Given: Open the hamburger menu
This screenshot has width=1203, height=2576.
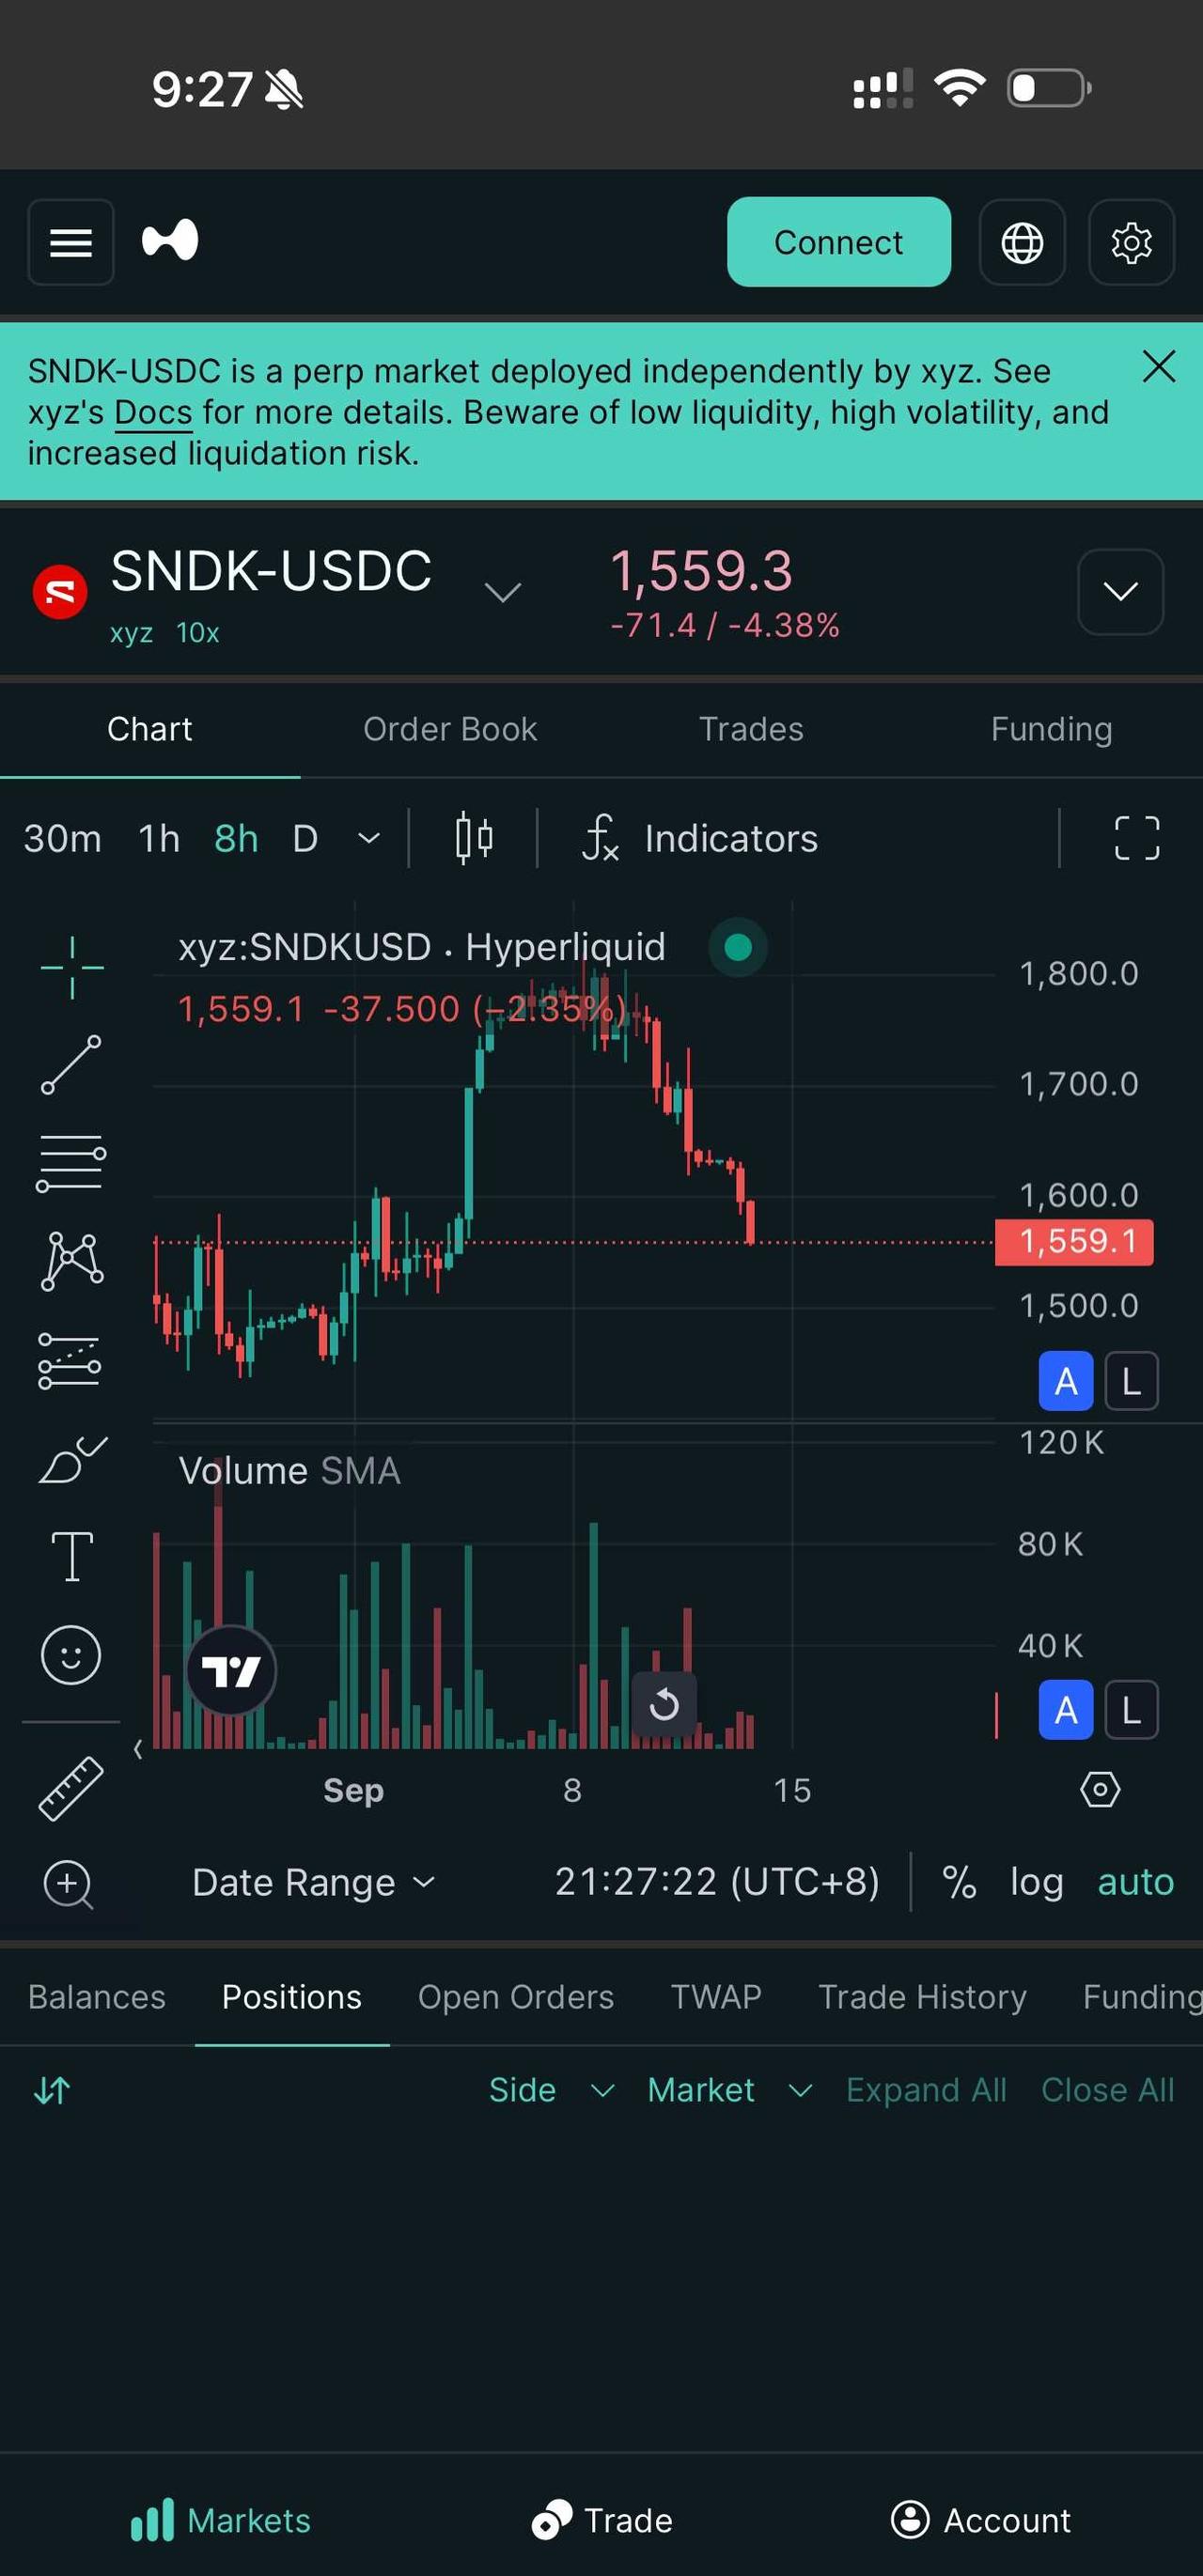Looking at the screenshot, I should click(71, 242).
